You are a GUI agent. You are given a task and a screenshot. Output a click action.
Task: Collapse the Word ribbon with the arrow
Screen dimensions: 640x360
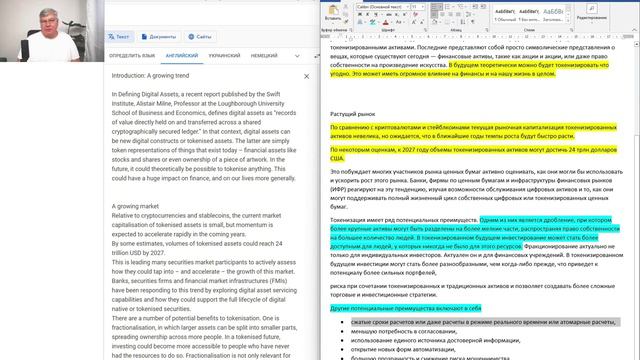[x=634, y=30]
